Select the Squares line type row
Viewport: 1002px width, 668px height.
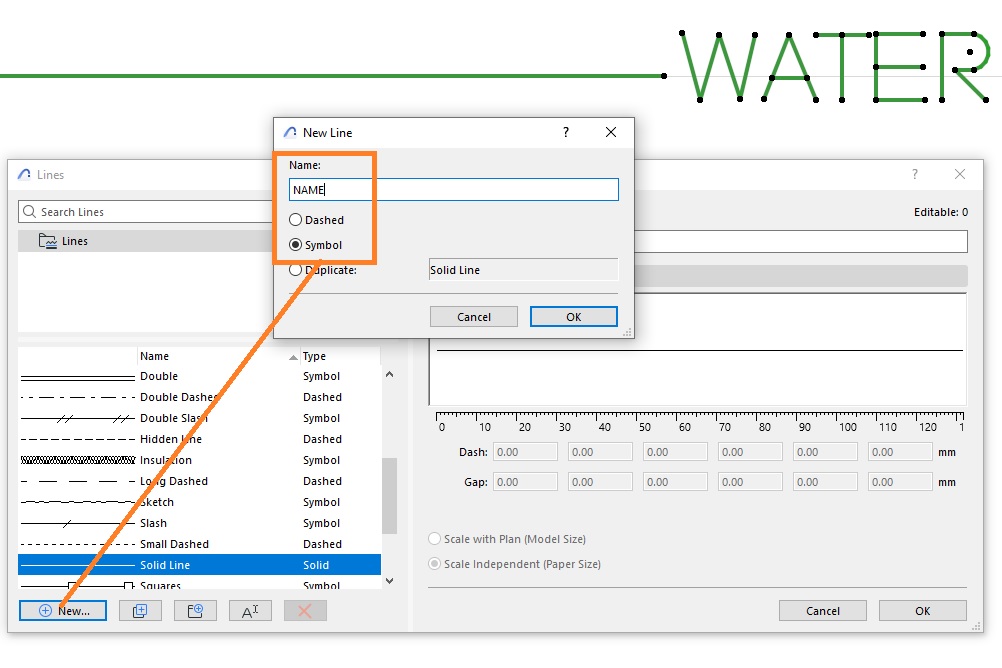(199, 584)
